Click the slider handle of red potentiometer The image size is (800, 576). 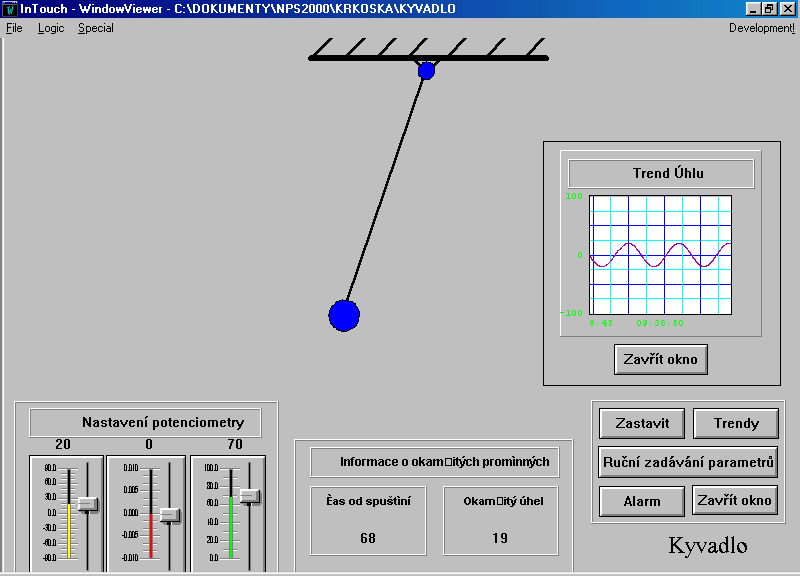tap(170, 514)
